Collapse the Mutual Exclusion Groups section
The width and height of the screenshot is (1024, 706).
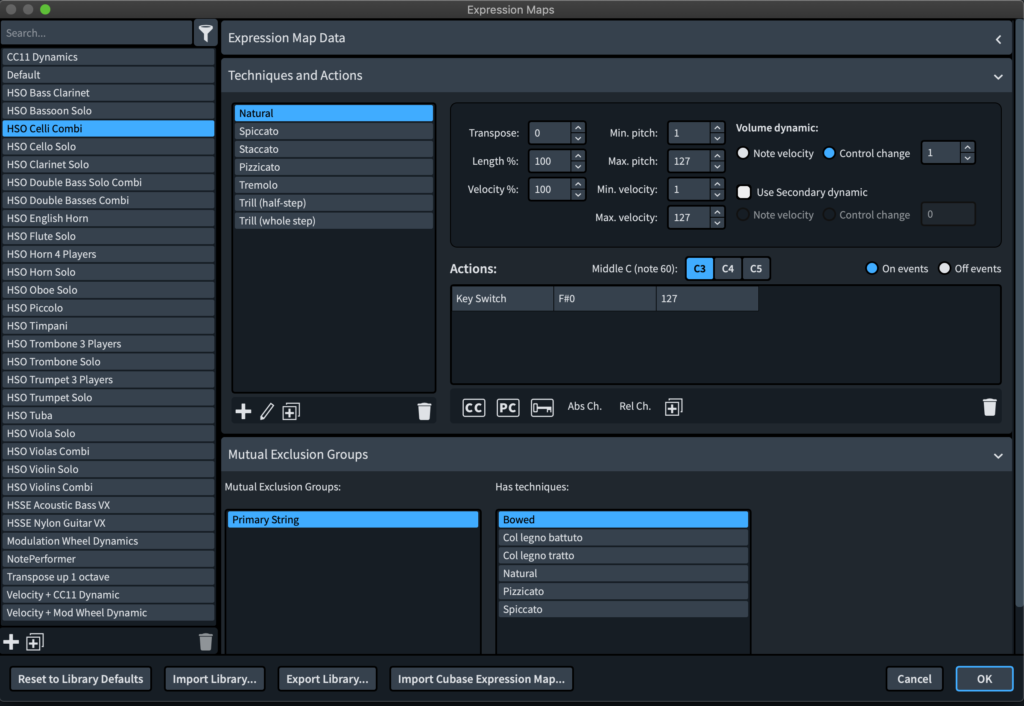point(998,456)
